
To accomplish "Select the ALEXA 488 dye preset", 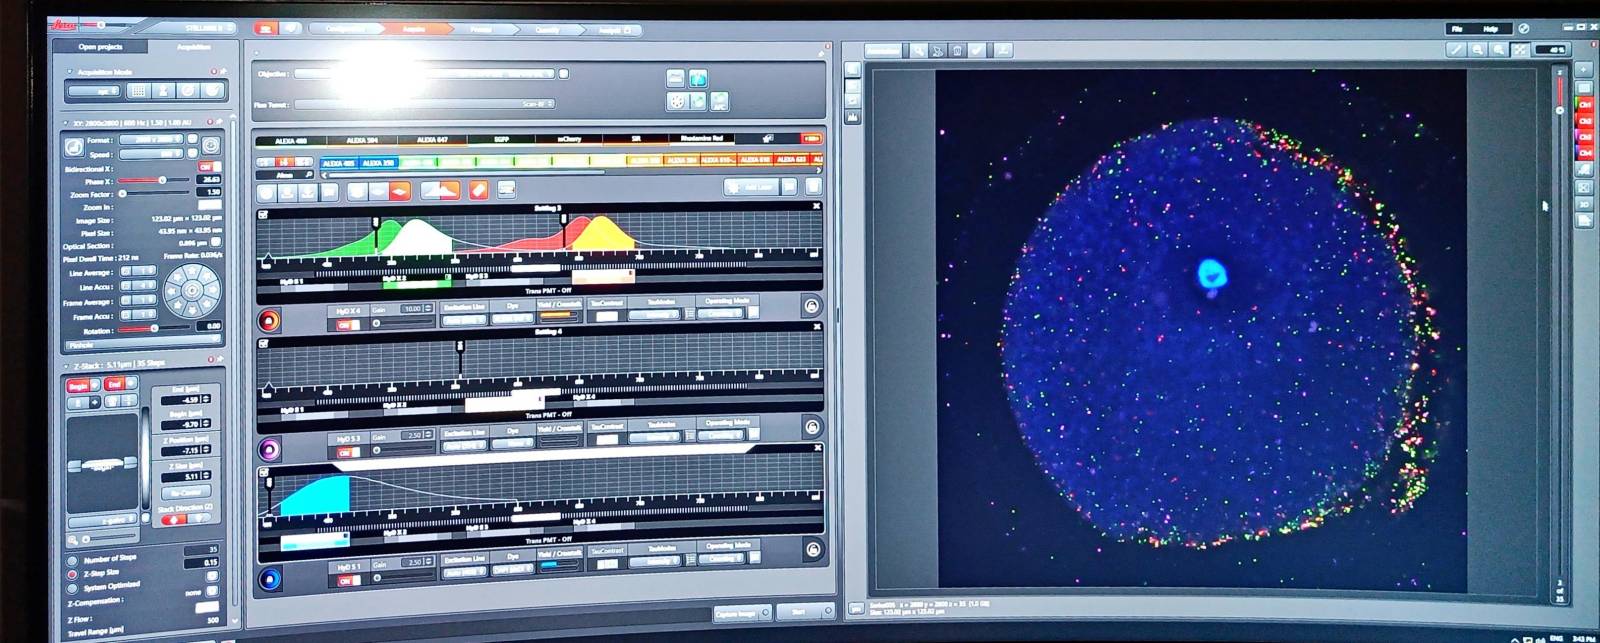I will click(291, 140).
